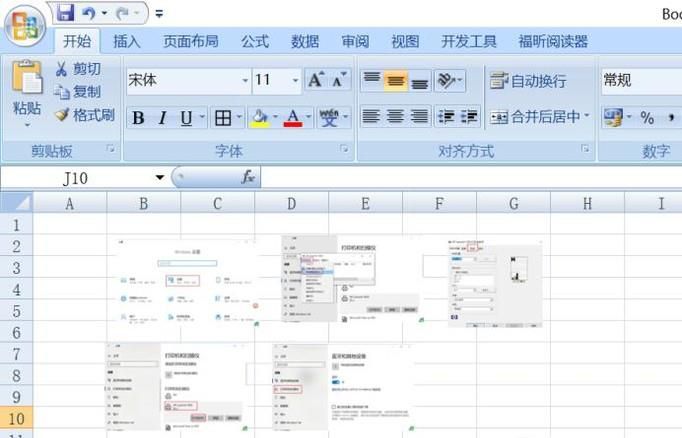
Task: Apply percent style
Action: (647, 117)
